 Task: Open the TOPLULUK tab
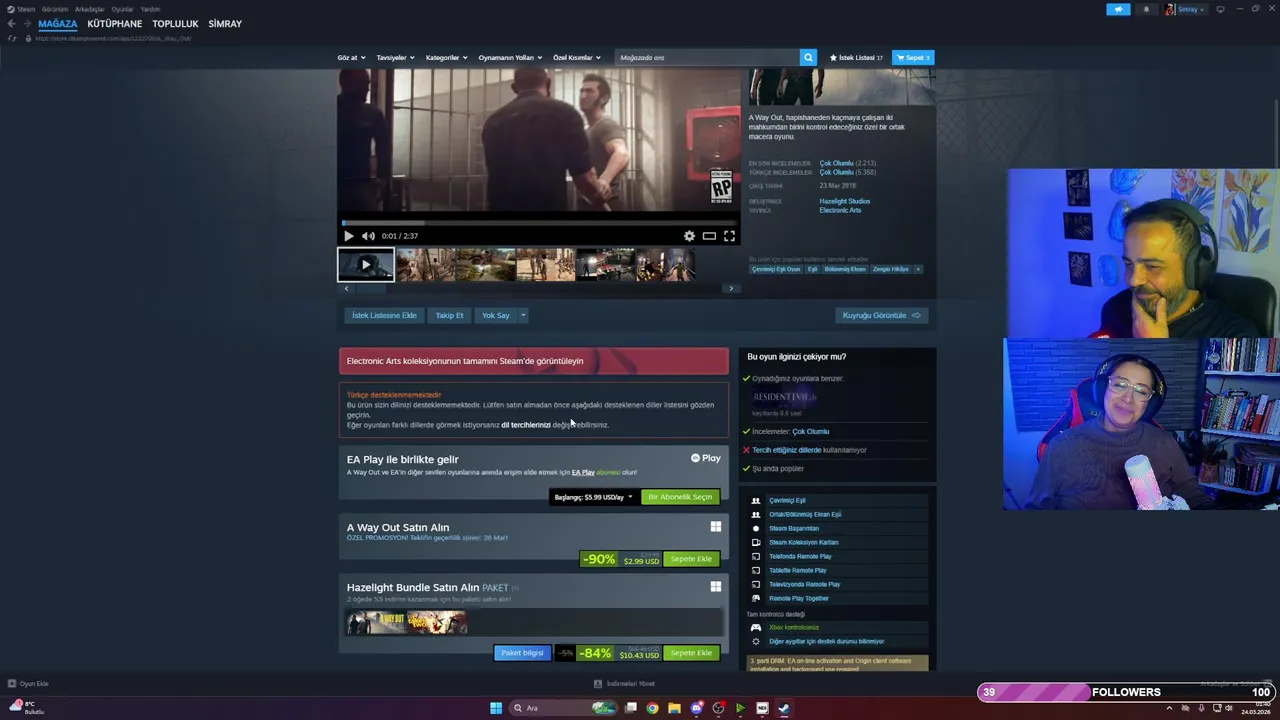click(175, 23)
